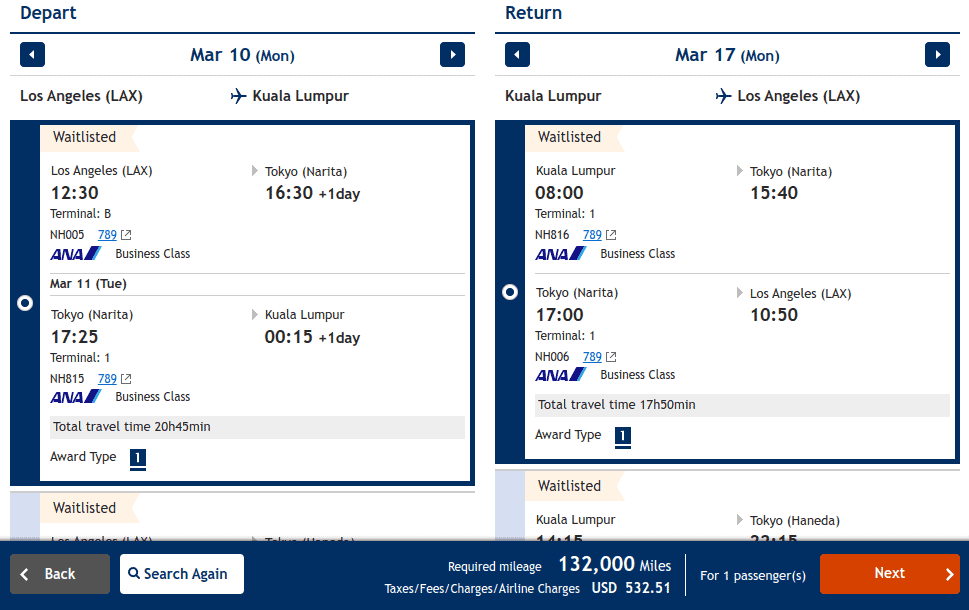969x610 pixels.
Task: Open external link icon beside NH815 aircraft
Action: (126, 379)
